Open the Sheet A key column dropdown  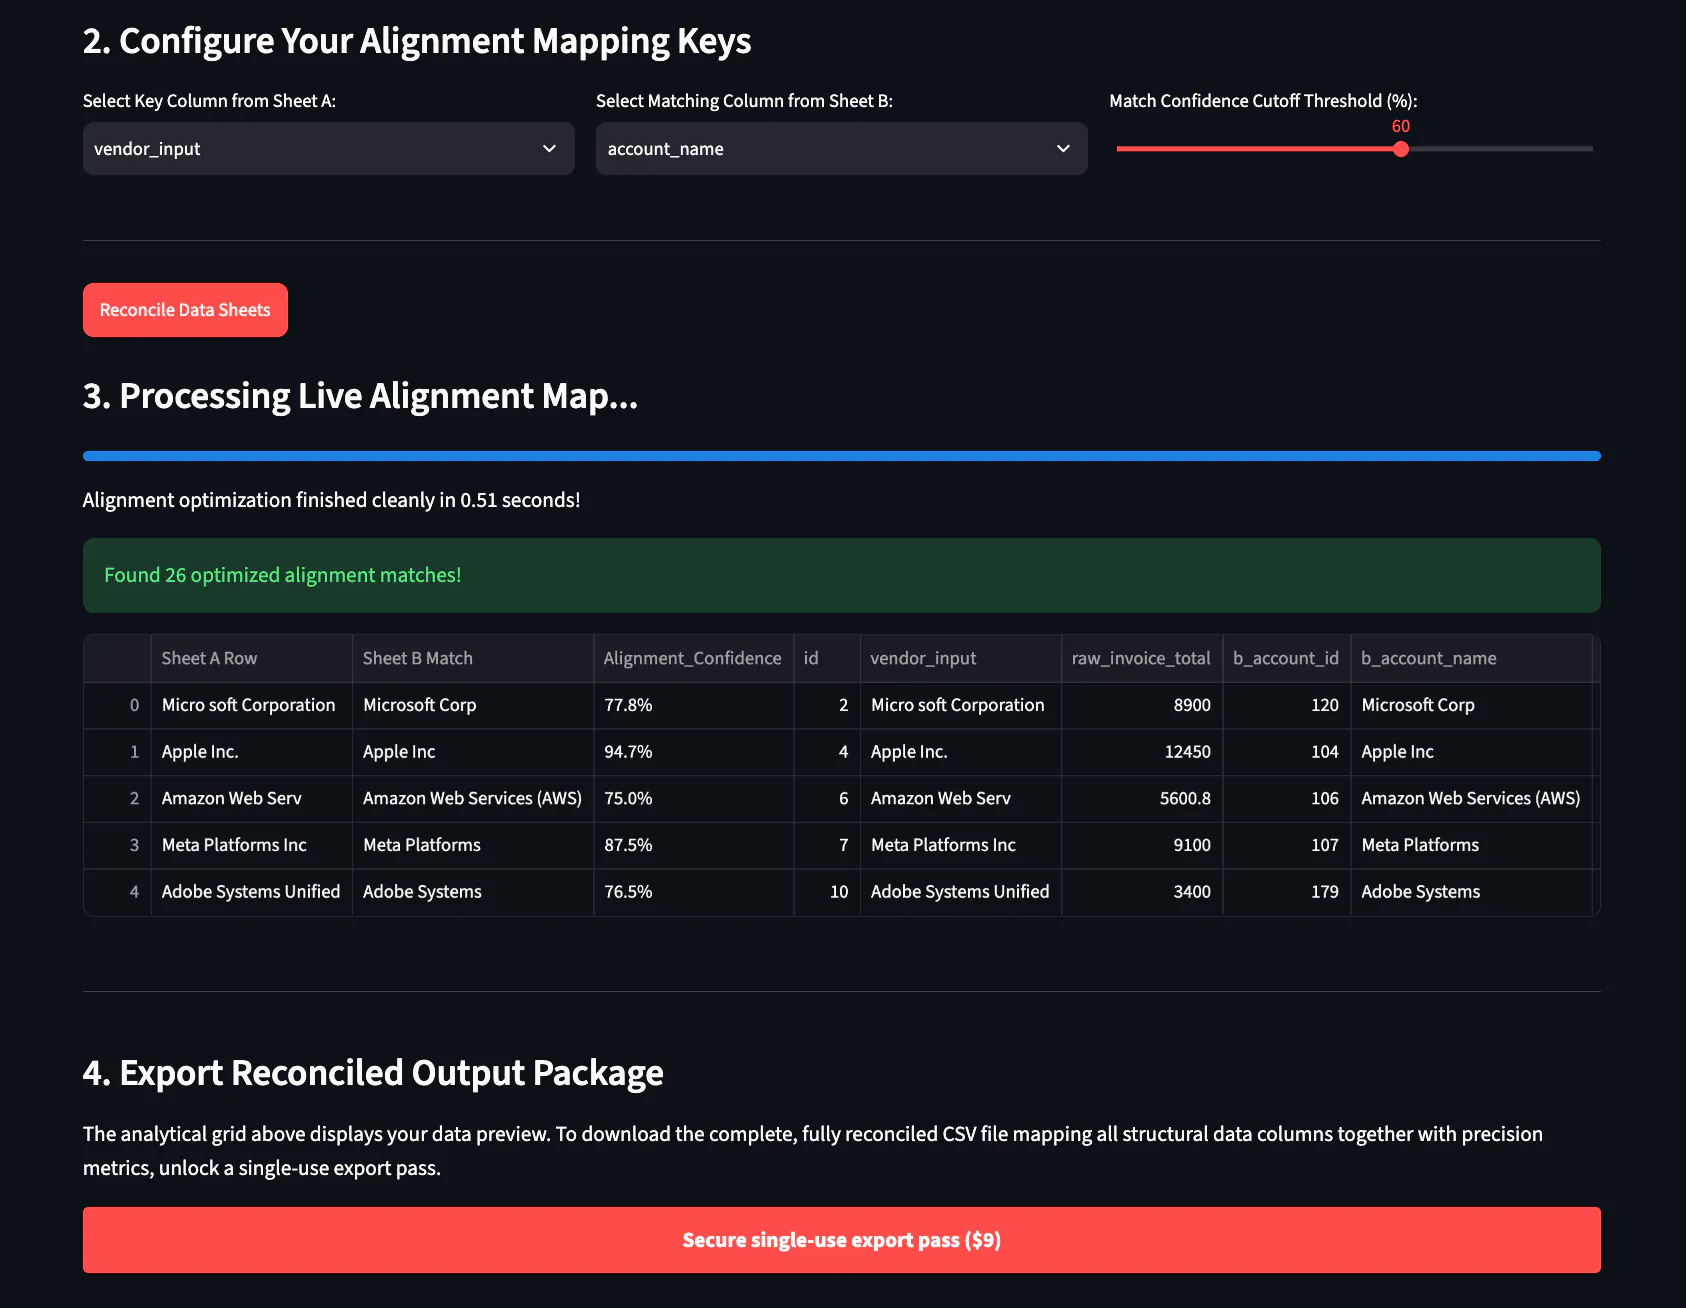[328, 149]
